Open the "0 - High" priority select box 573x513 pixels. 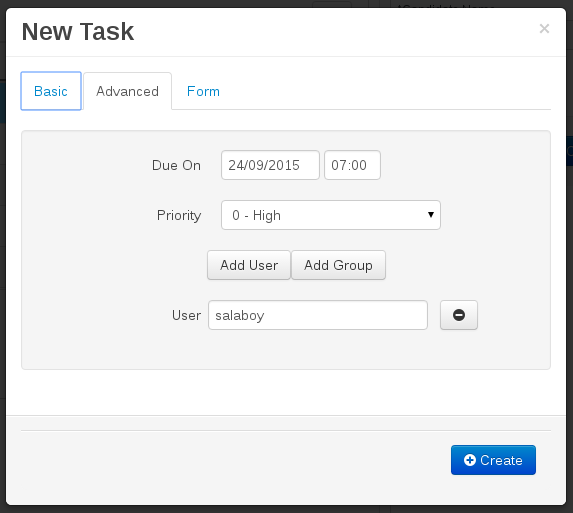331,215
